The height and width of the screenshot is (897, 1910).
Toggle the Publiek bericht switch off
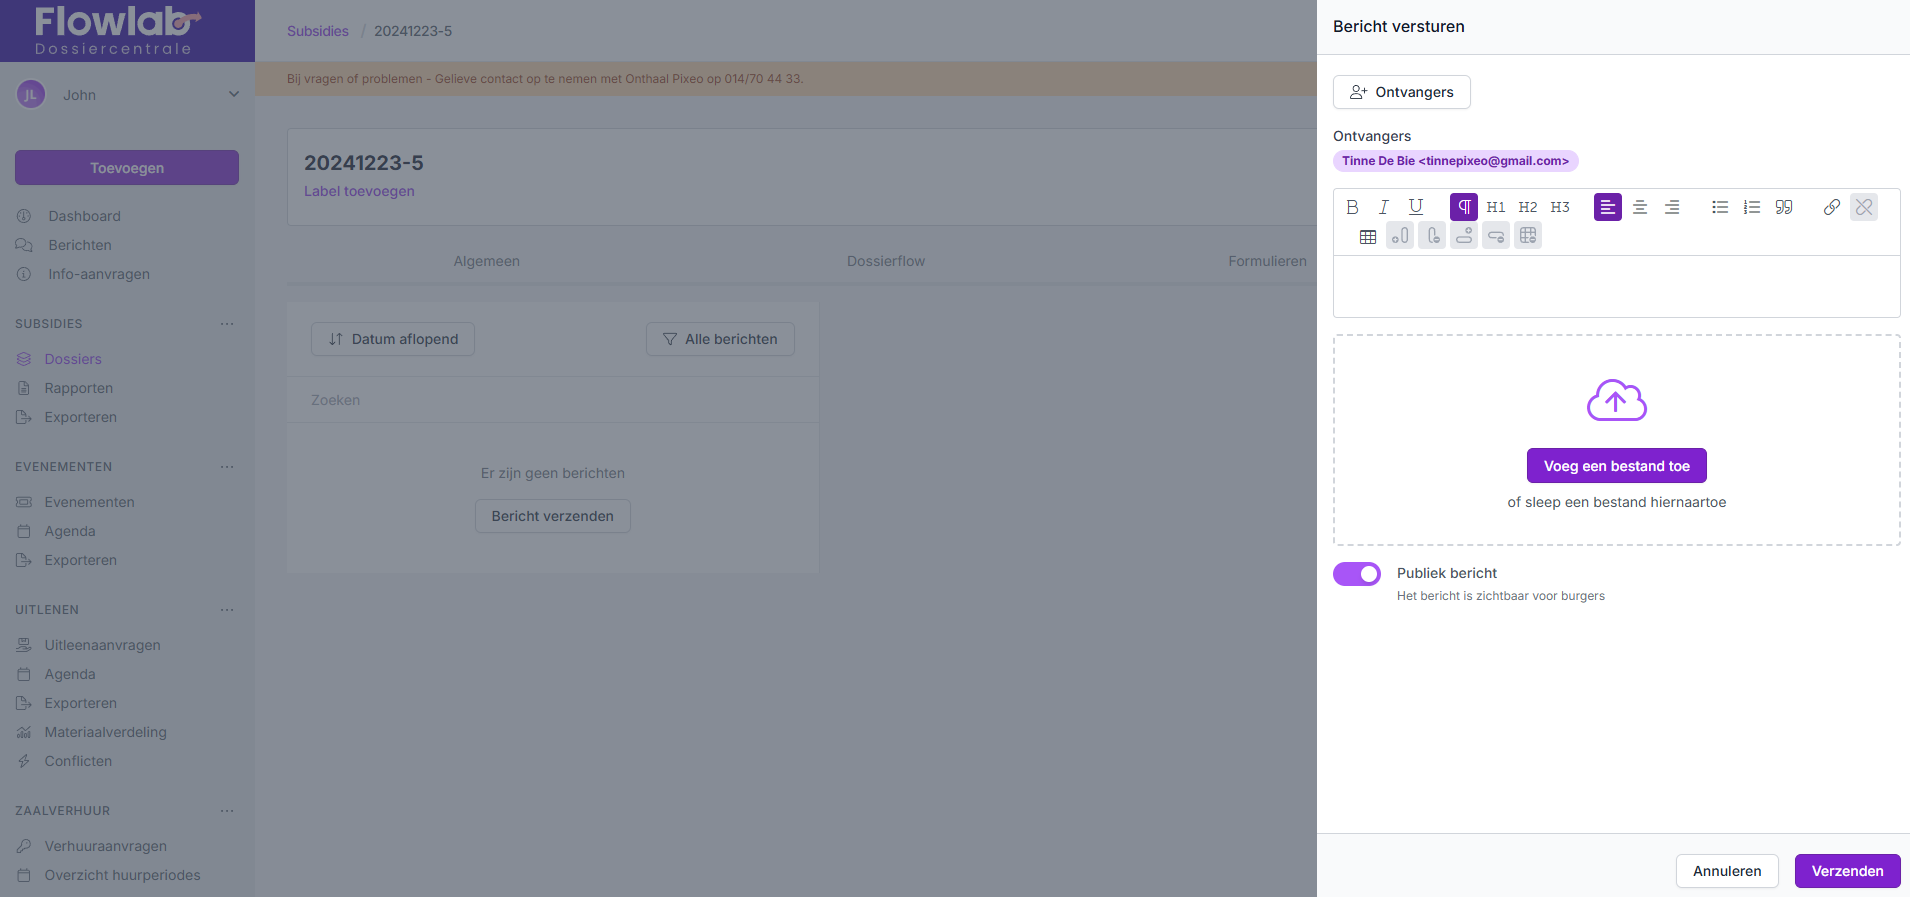[1357, 574]
